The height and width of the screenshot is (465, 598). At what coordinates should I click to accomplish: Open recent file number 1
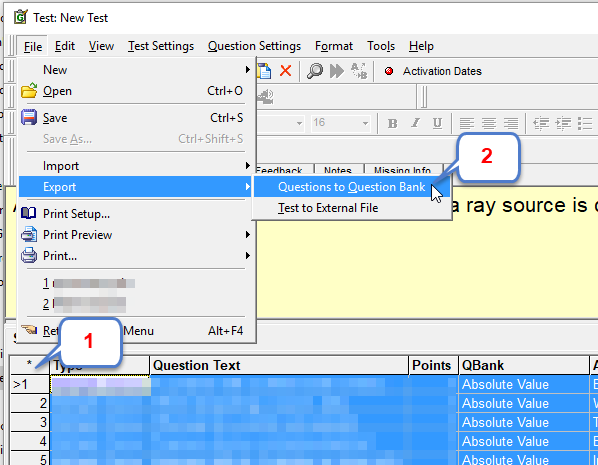[135, 283]
